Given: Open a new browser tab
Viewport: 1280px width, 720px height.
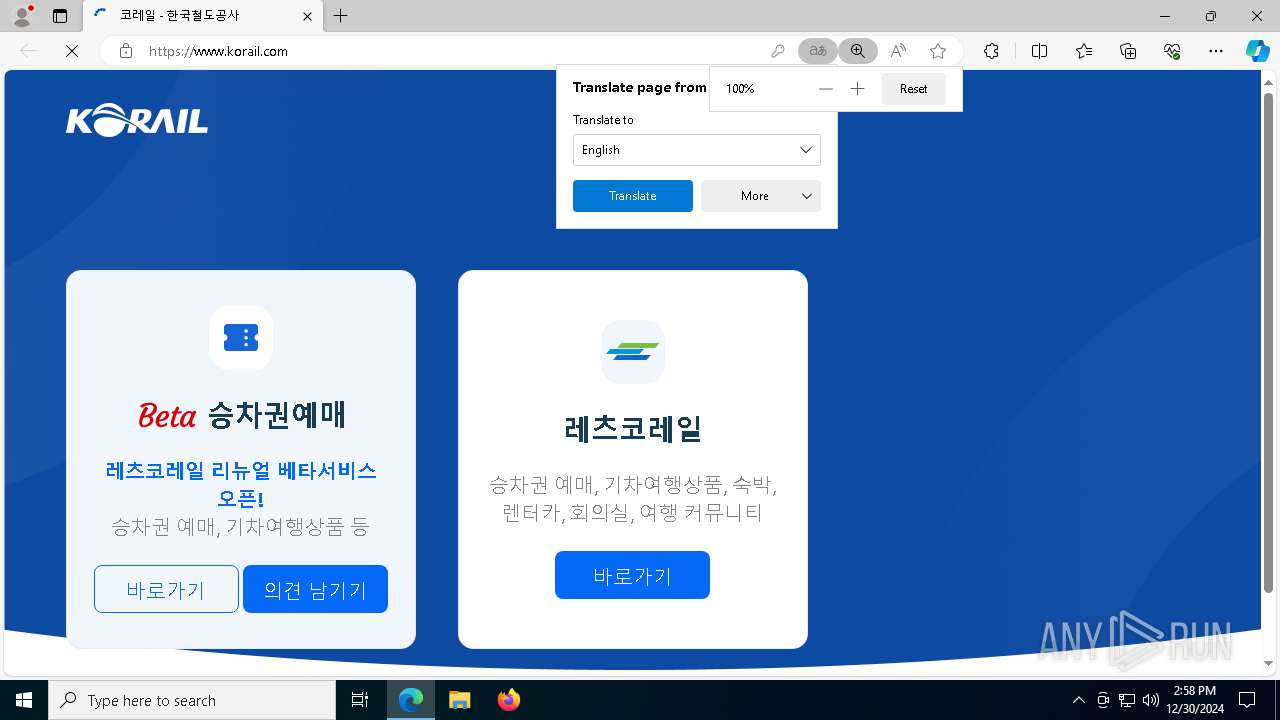Looking at the screenshot, I should [x=341, y=16].
